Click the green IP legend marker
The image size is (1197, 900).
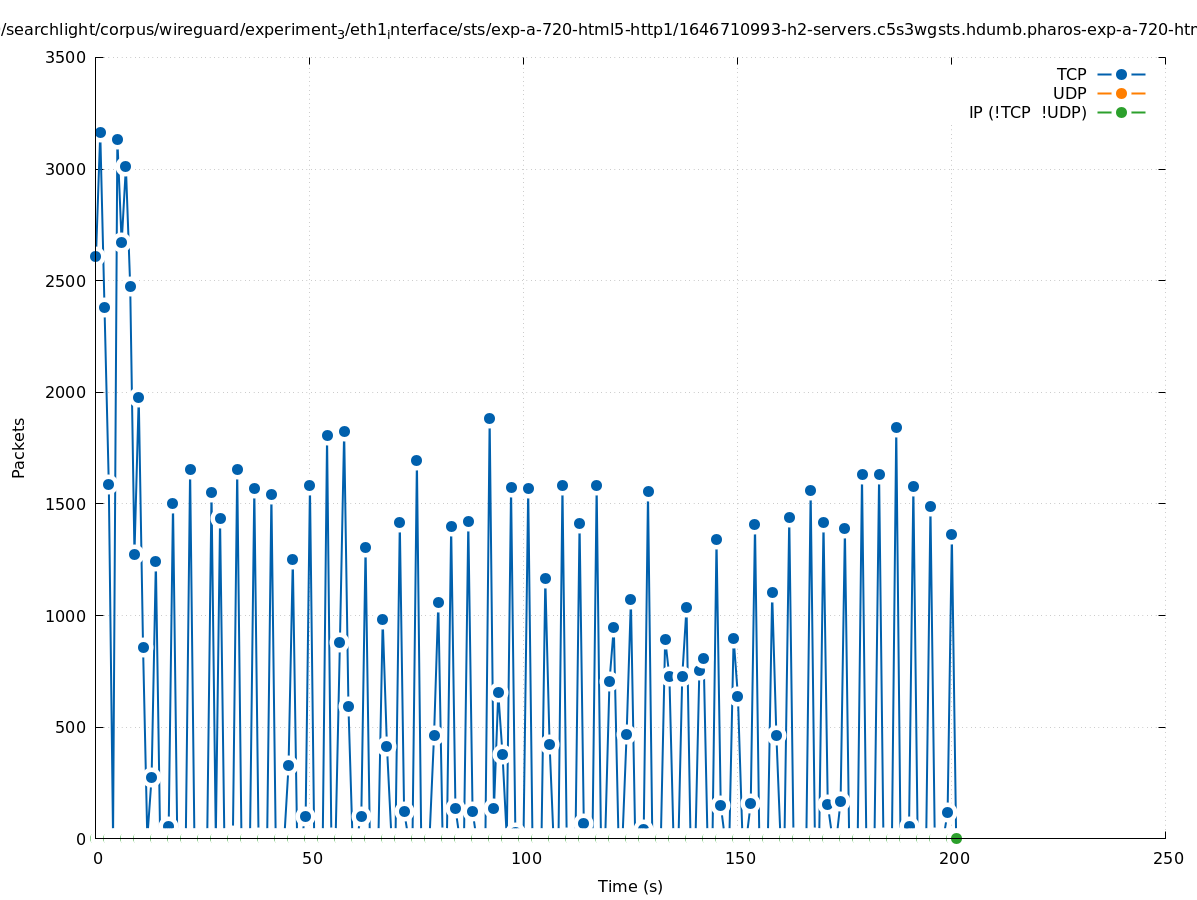click(x=1121, y=112)
